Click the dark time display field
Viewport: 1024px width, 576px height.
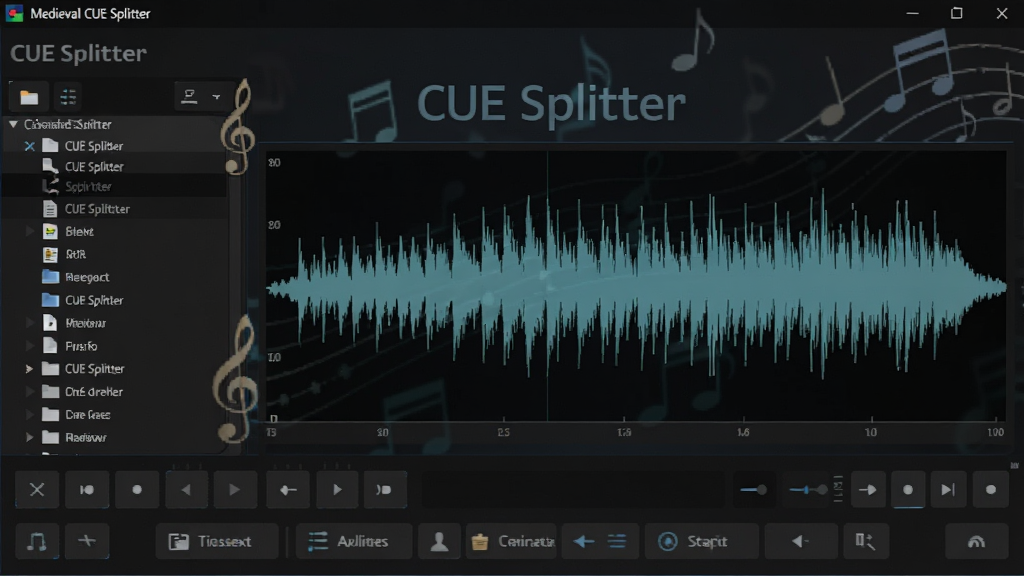(573, 490)
